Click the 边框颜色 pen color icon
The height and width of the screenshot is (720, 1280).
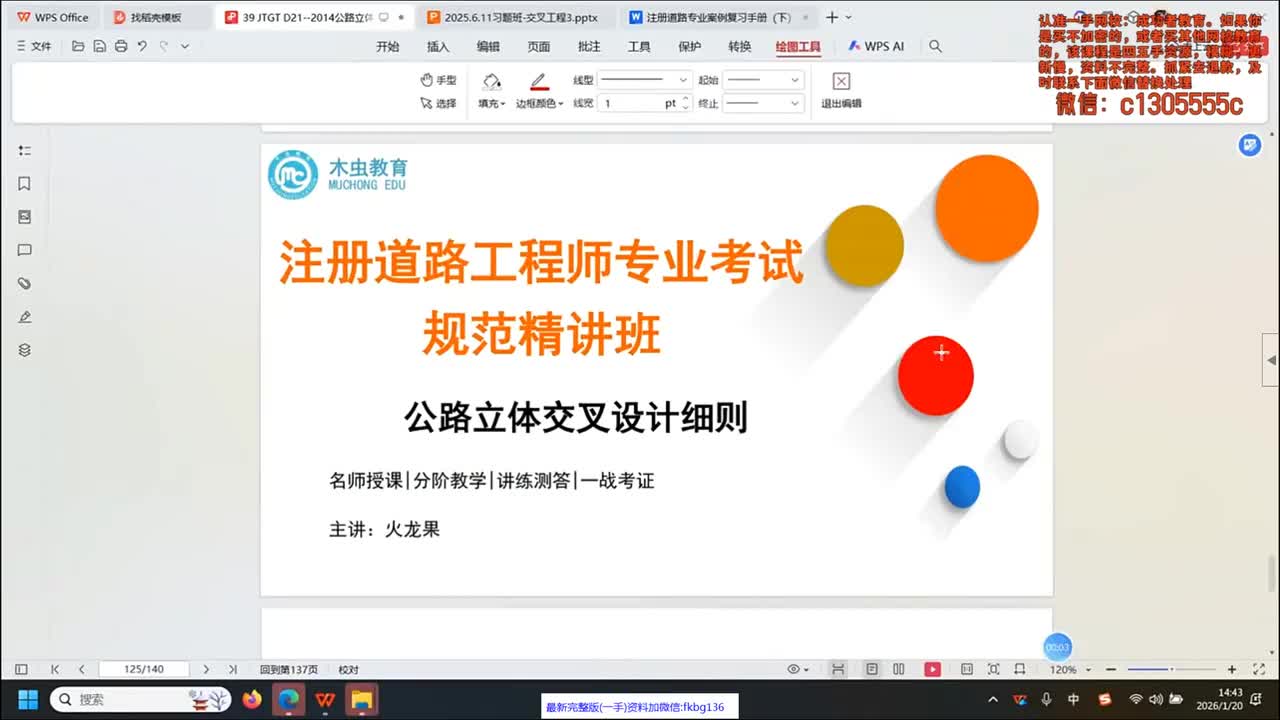tap(539, 81)
